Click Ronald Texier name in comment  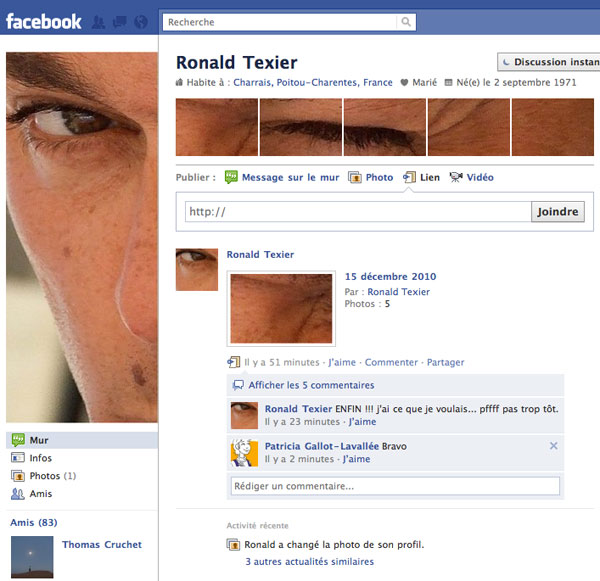click(298, 409)
